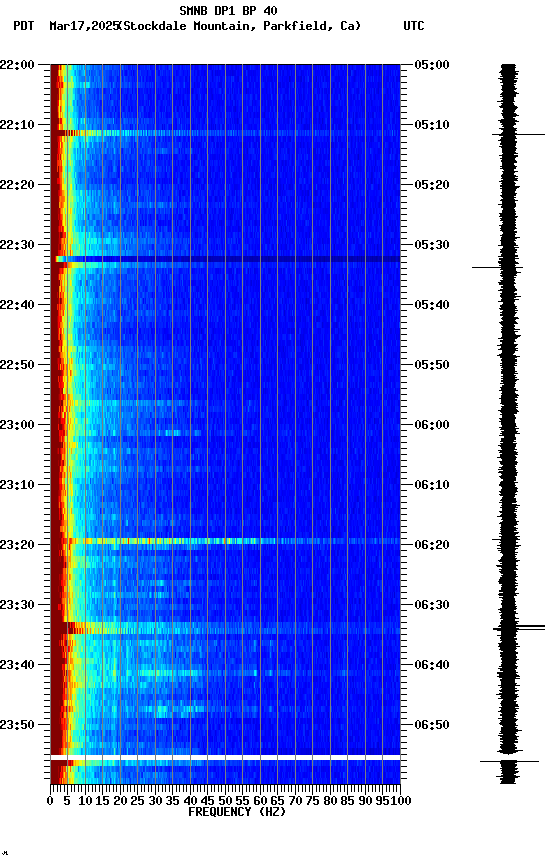Click the seismogram spike near 05:12 UTC

pyautogui.click(x=518, y=134)
